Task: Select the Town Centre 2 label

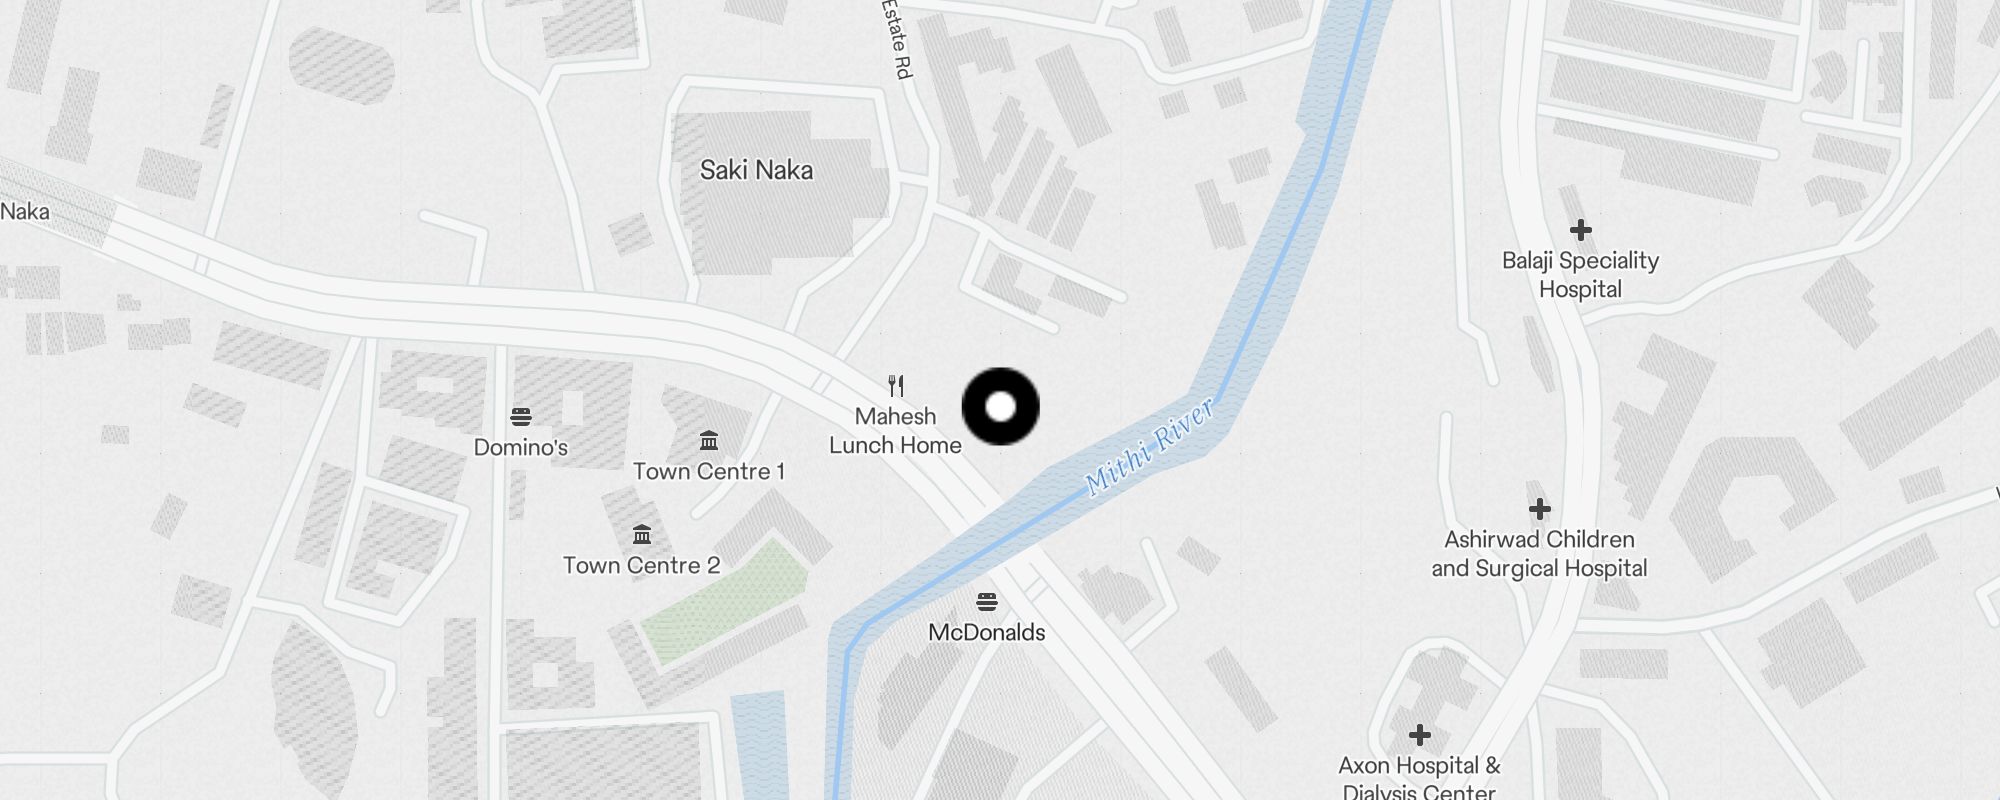Action: (x=642, y=565)
